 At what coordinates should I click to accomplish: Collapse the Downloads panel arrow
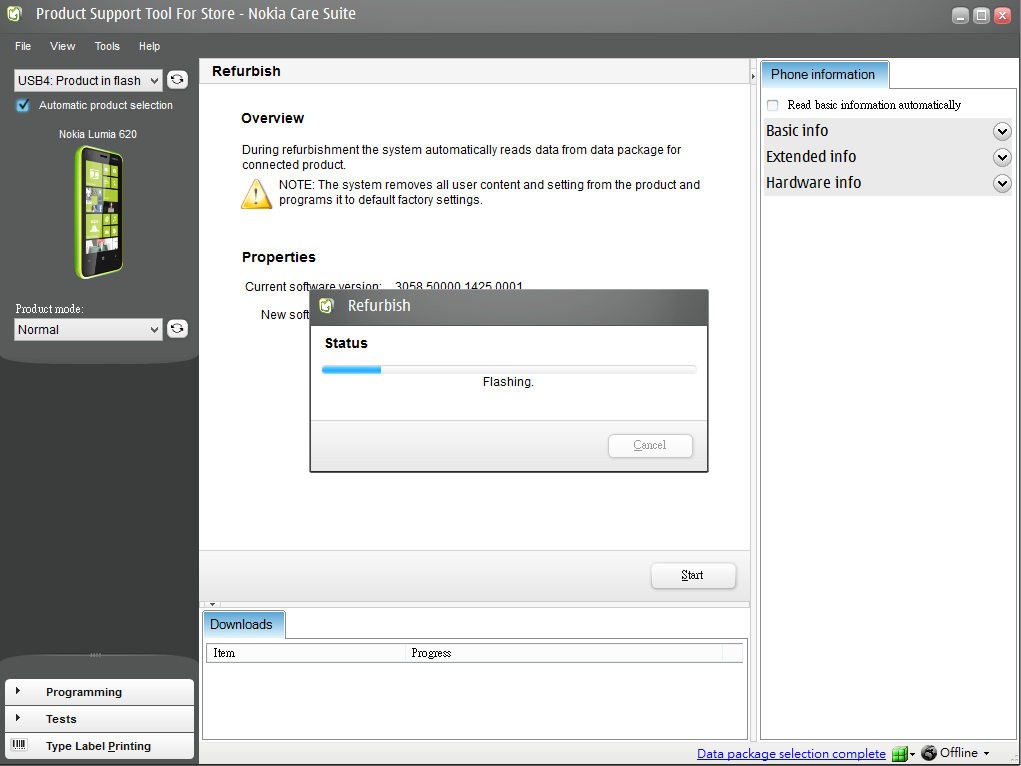pos(212,604)
